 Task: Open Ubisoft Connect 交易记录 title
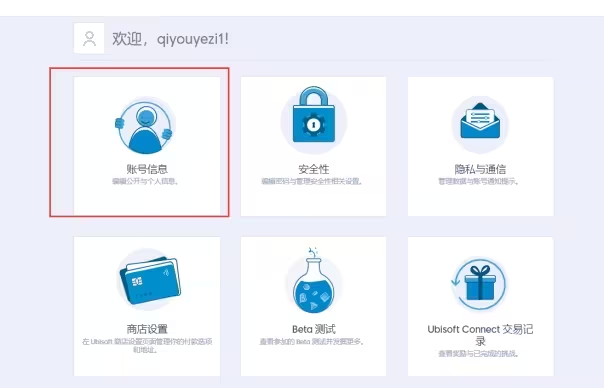click(x=480, y=335)
